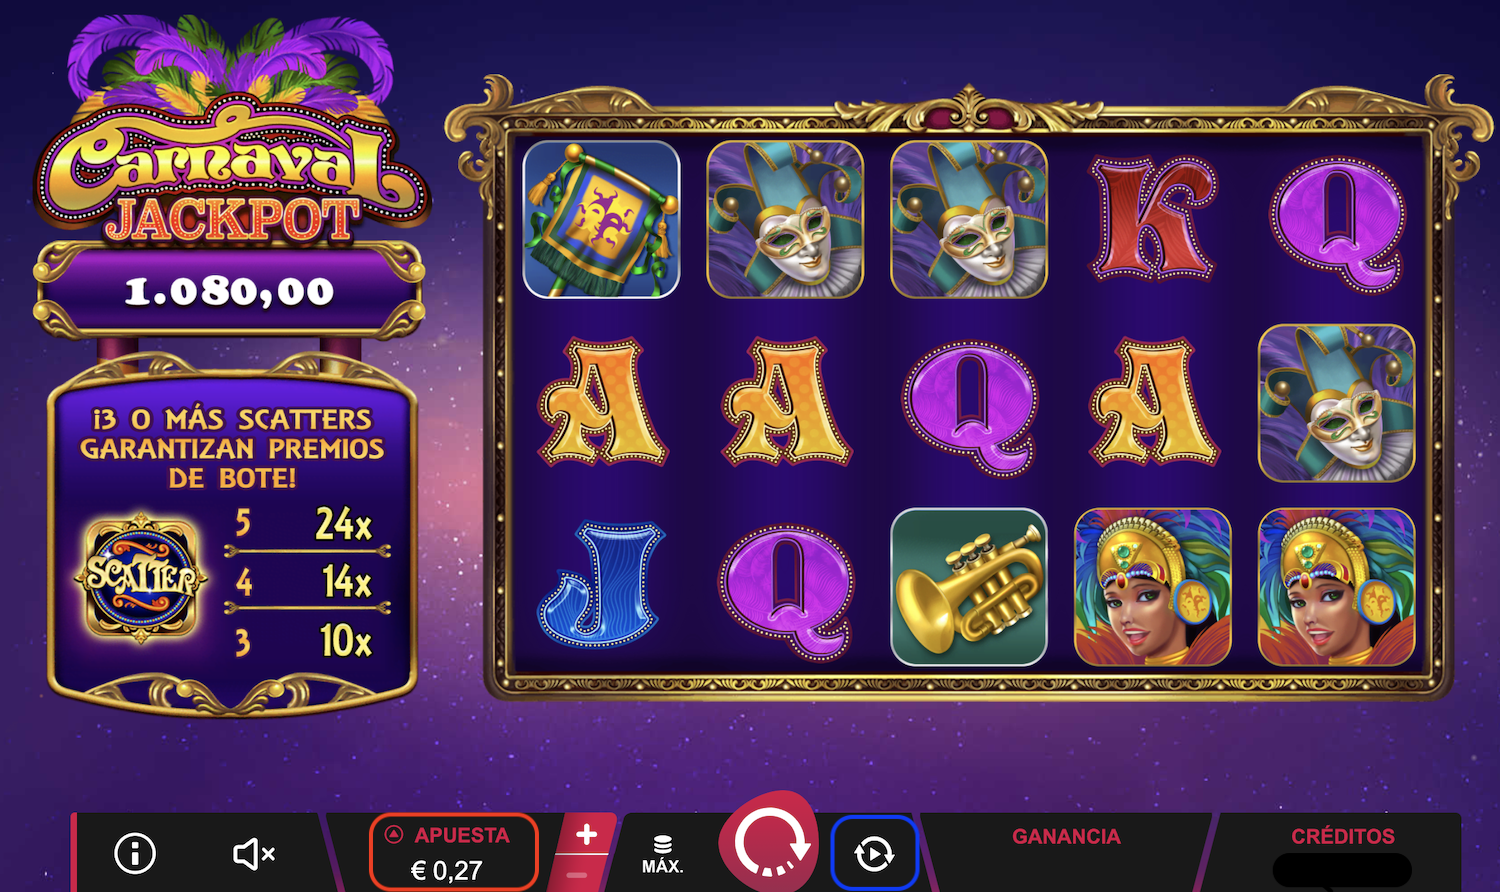Click the Ganancia winnings display
This screenshot has width=1500, height=892.
1066,853
